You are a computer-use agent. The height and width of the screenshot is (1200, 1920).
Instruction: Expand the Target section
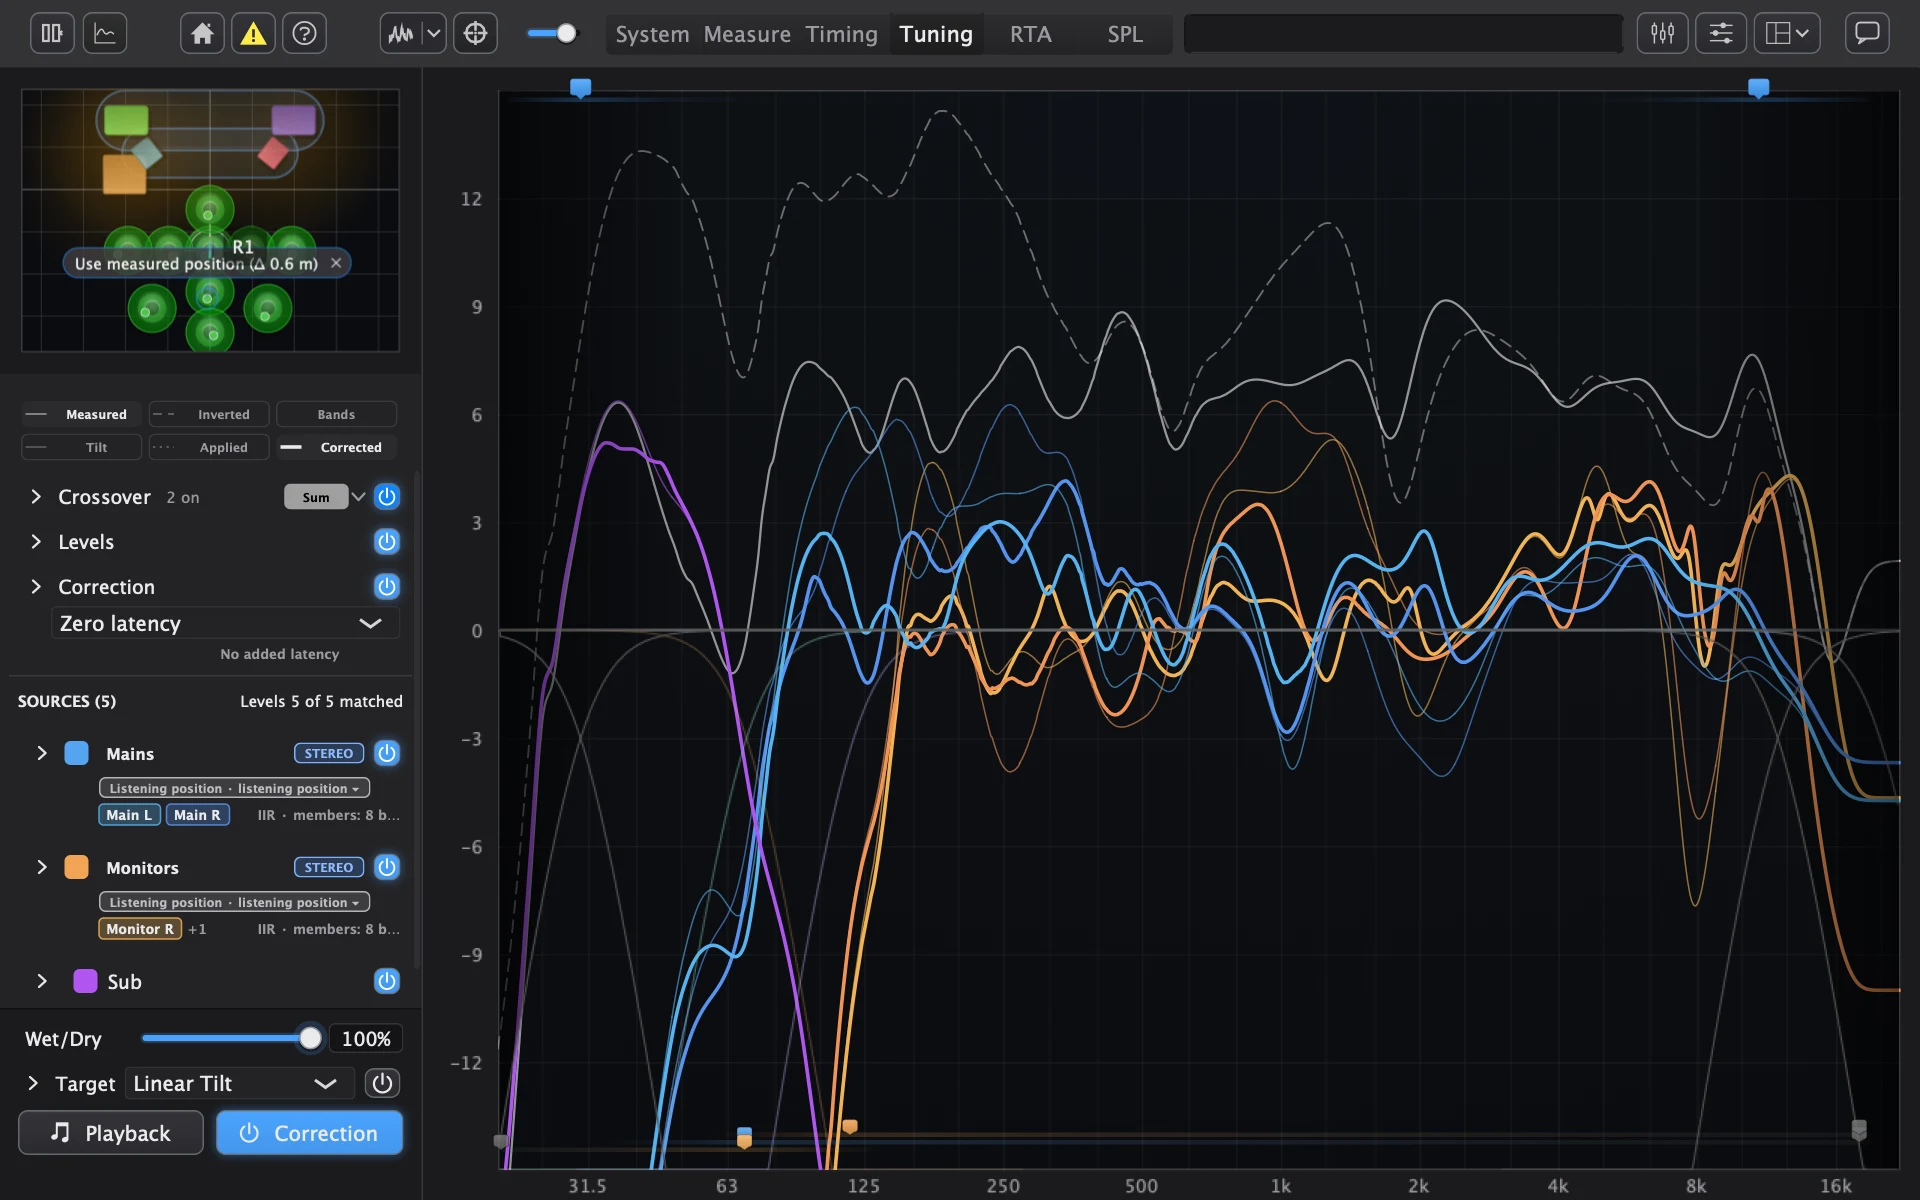[33, 1083]
